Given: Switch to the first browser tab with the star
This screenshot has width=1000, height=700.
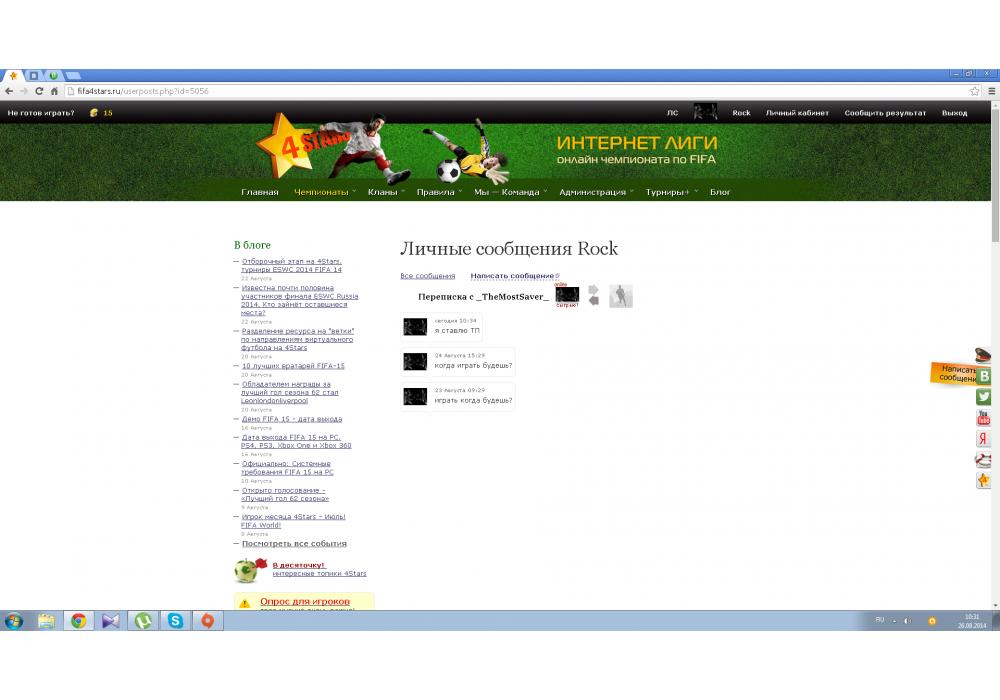Looking at the screenshot, I should pyautogui.click(x=13, y=75).
